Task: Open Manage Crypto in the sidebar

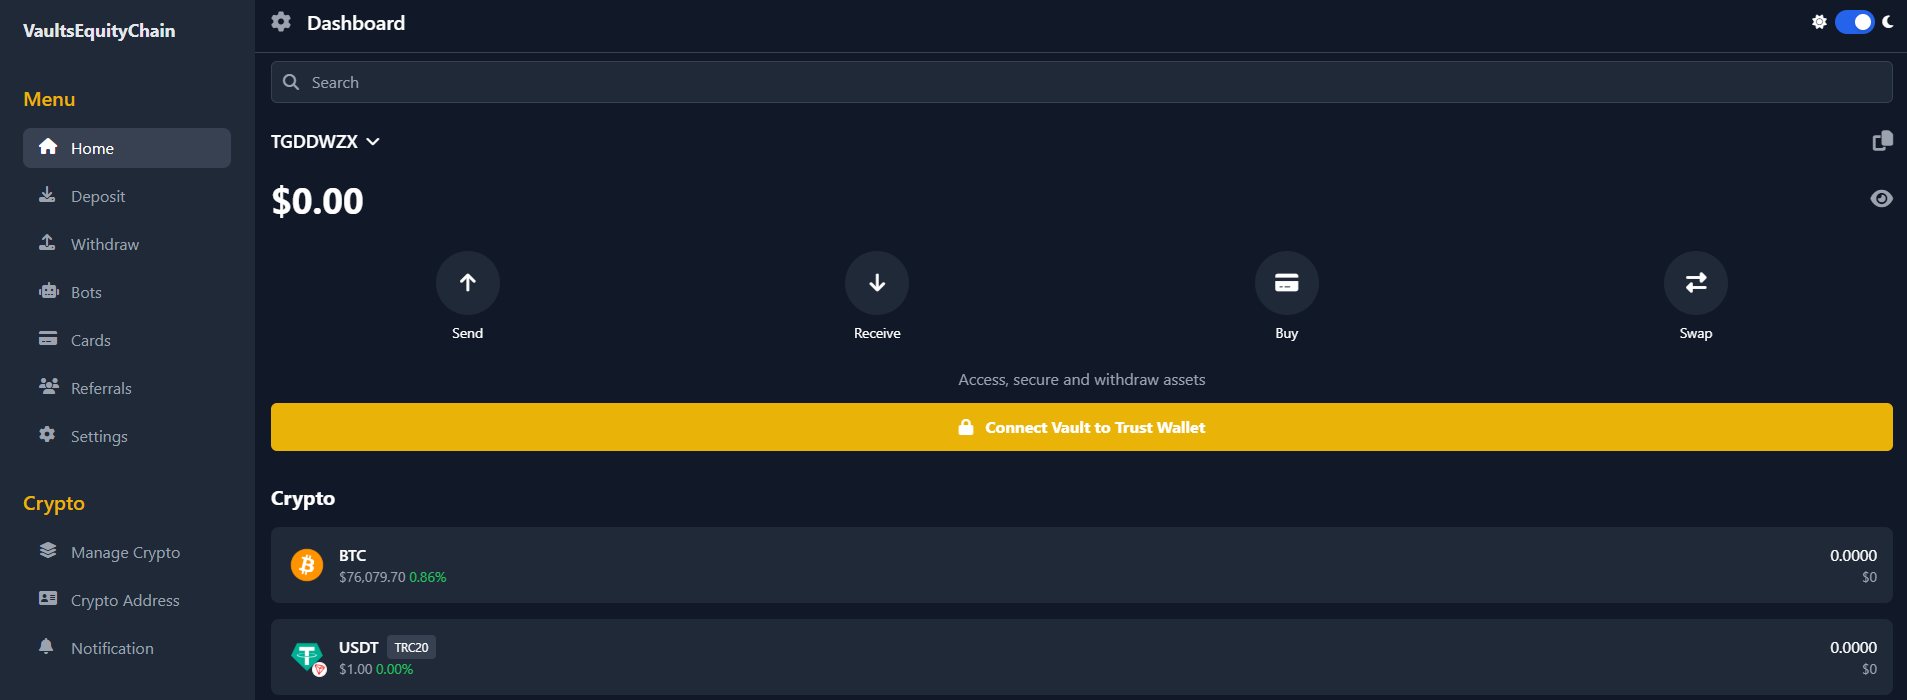Action: pyautogui.click(x=125, y=552)
